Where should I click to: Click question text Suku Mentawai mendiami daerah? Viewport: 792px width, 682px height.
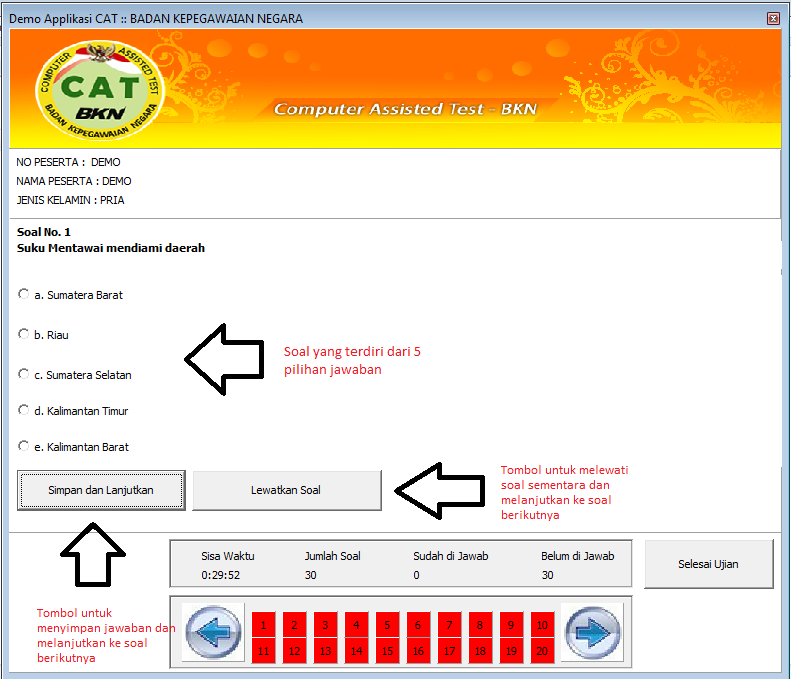(111, 248)
